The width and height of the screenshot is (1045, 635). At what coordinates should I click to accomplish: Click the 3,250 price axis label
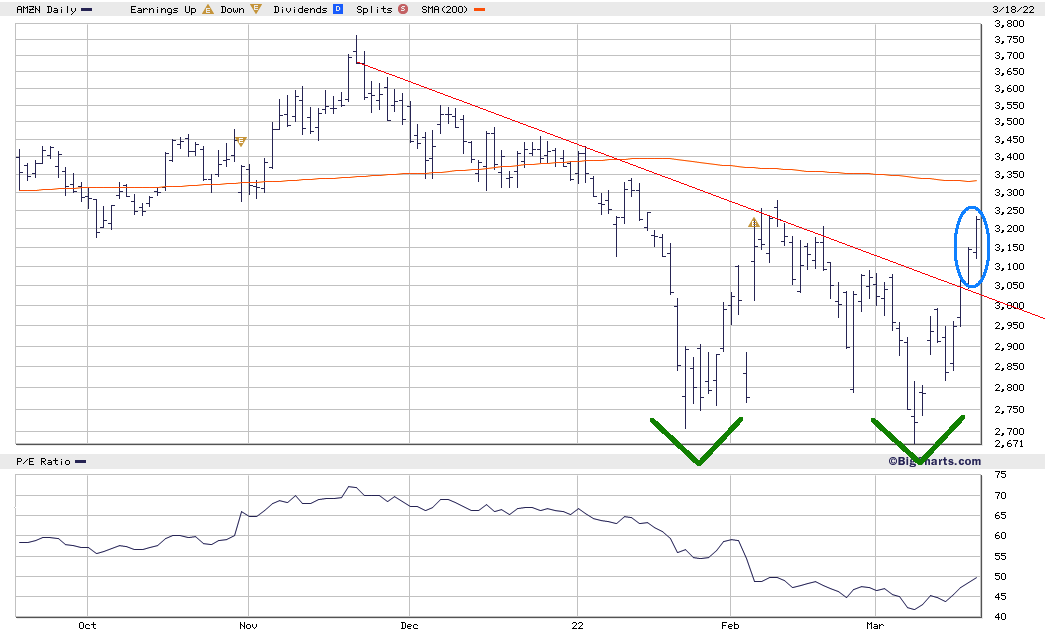click(1009, 211)
